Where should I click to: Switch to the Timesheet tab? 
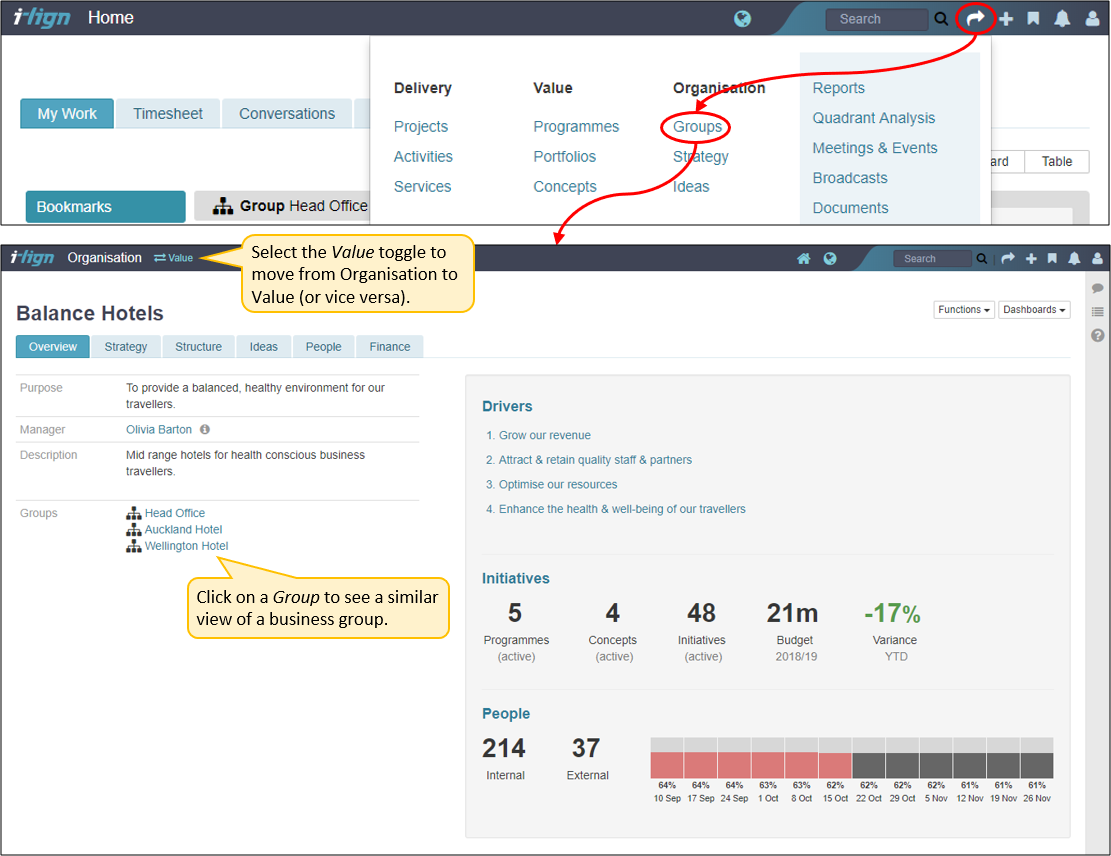[x=168, y=113]
